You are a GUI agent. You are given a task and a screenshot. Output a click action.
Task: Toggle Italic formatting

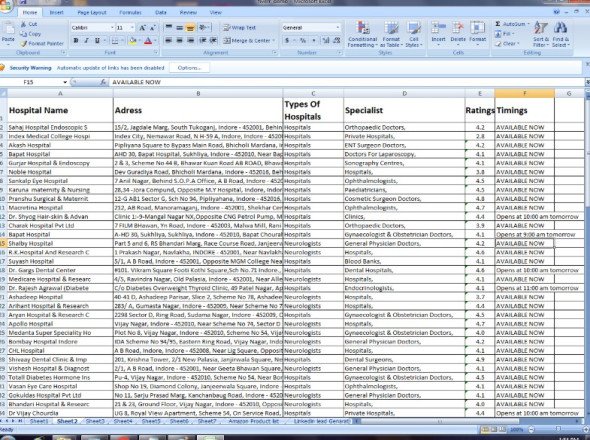coord(87,41)
